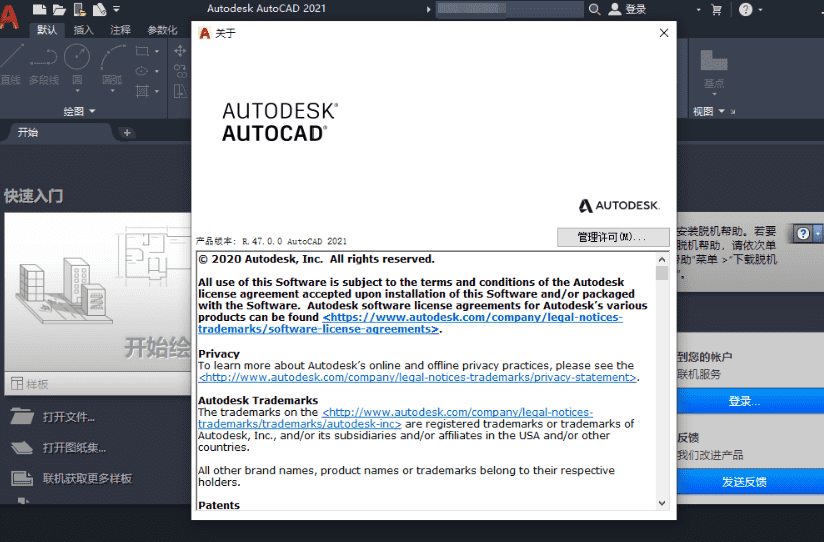Click 联机获取更多样板 in start page
824x542 pixels.
tap(71, 478)
